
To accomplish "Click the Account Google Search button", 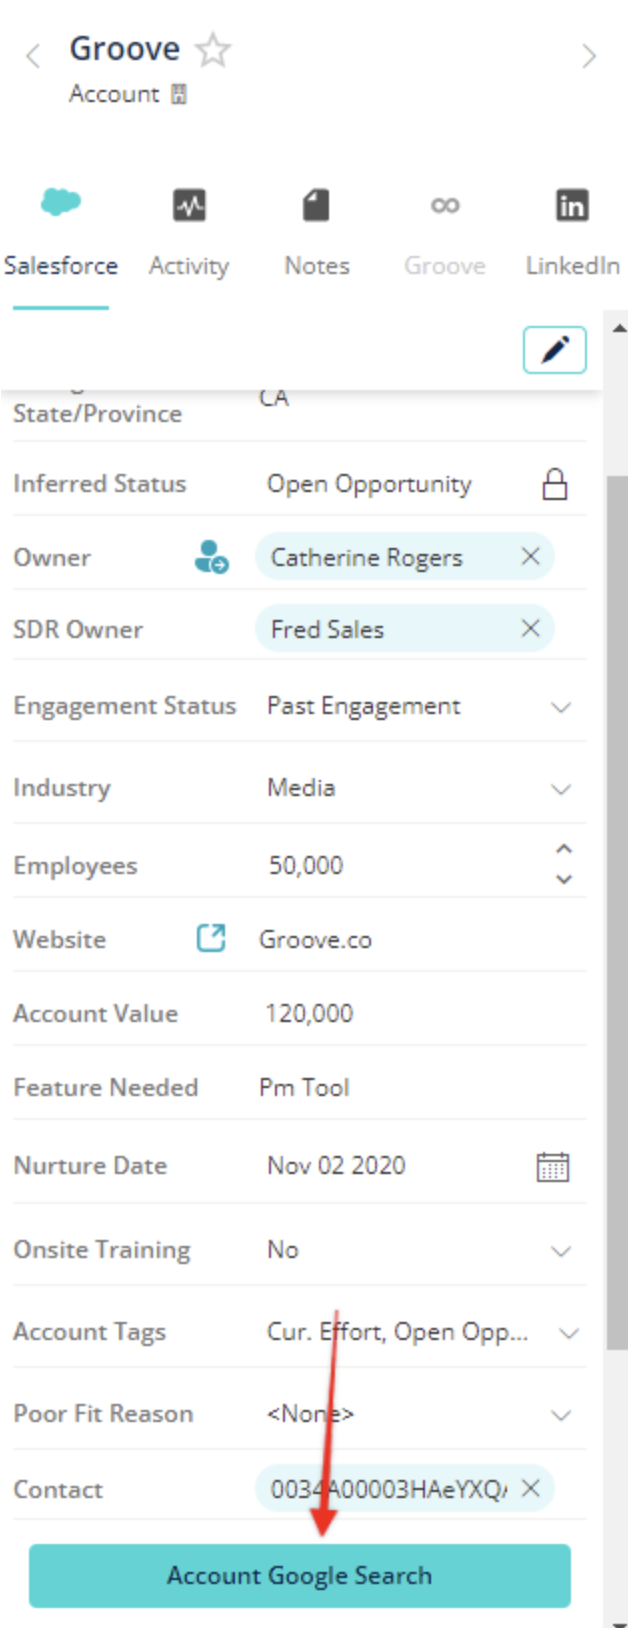I will click(x=300, y=1575).
